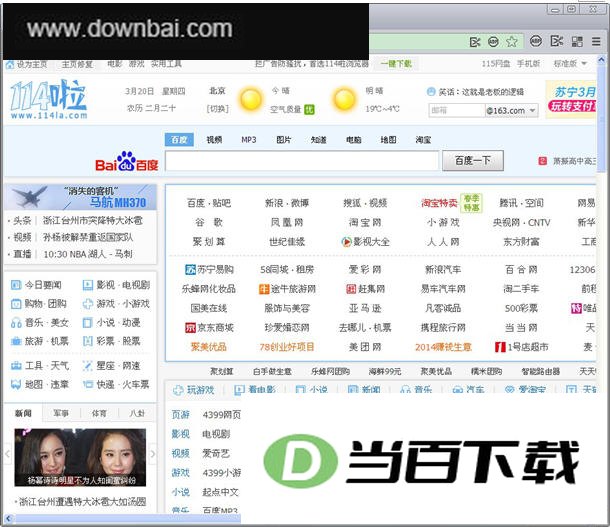Click the Baidu logo beside search box
This screenshot has width=610, height=527.
[x=127, y=161]
